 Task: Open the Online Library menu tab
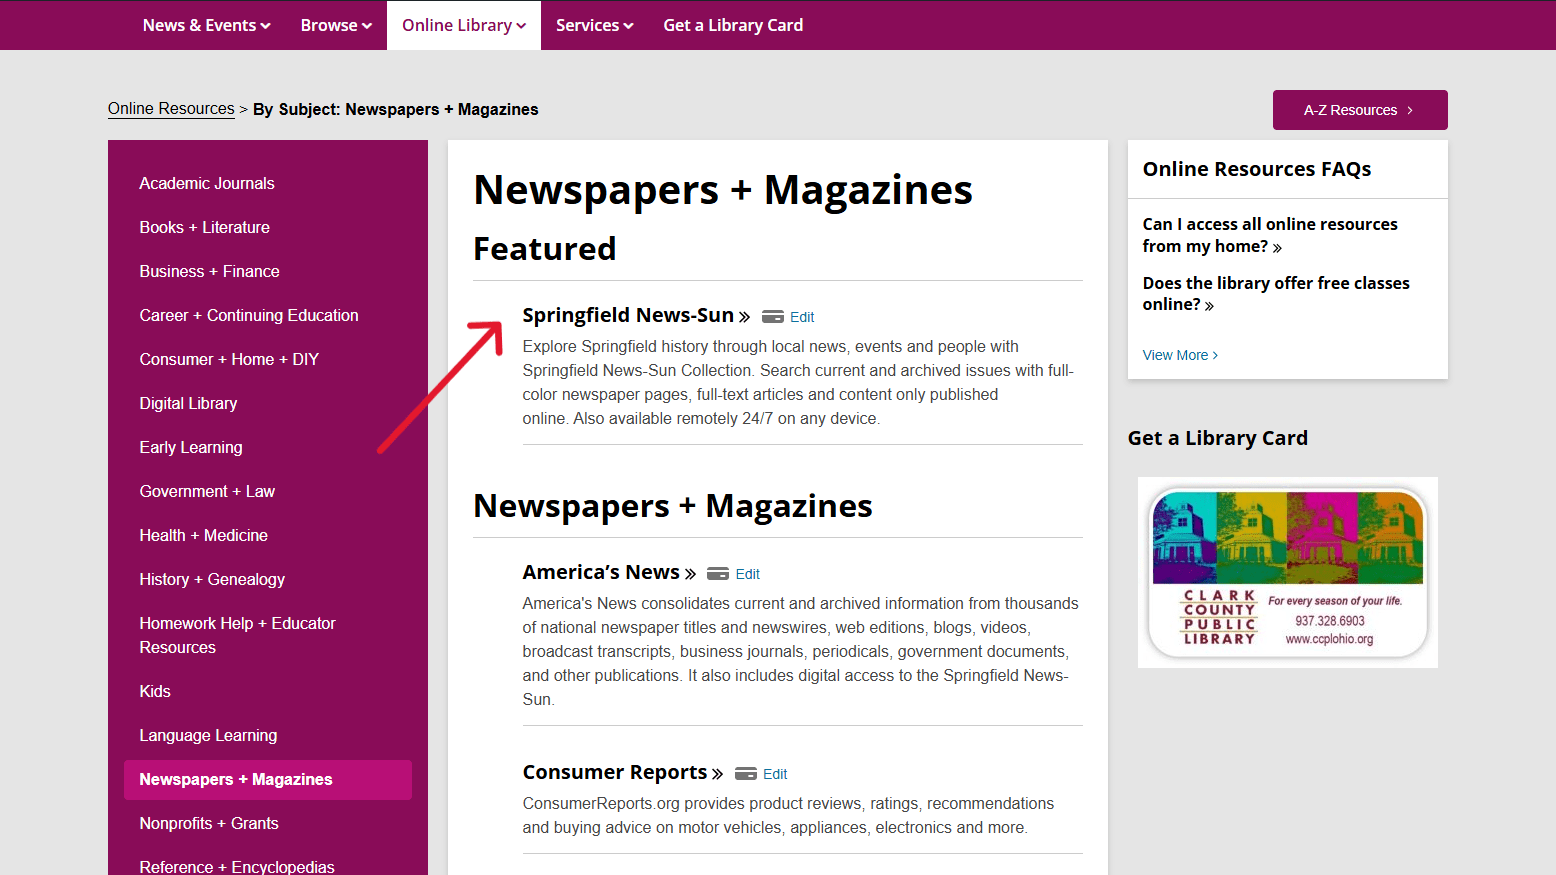tap(464, 25)
